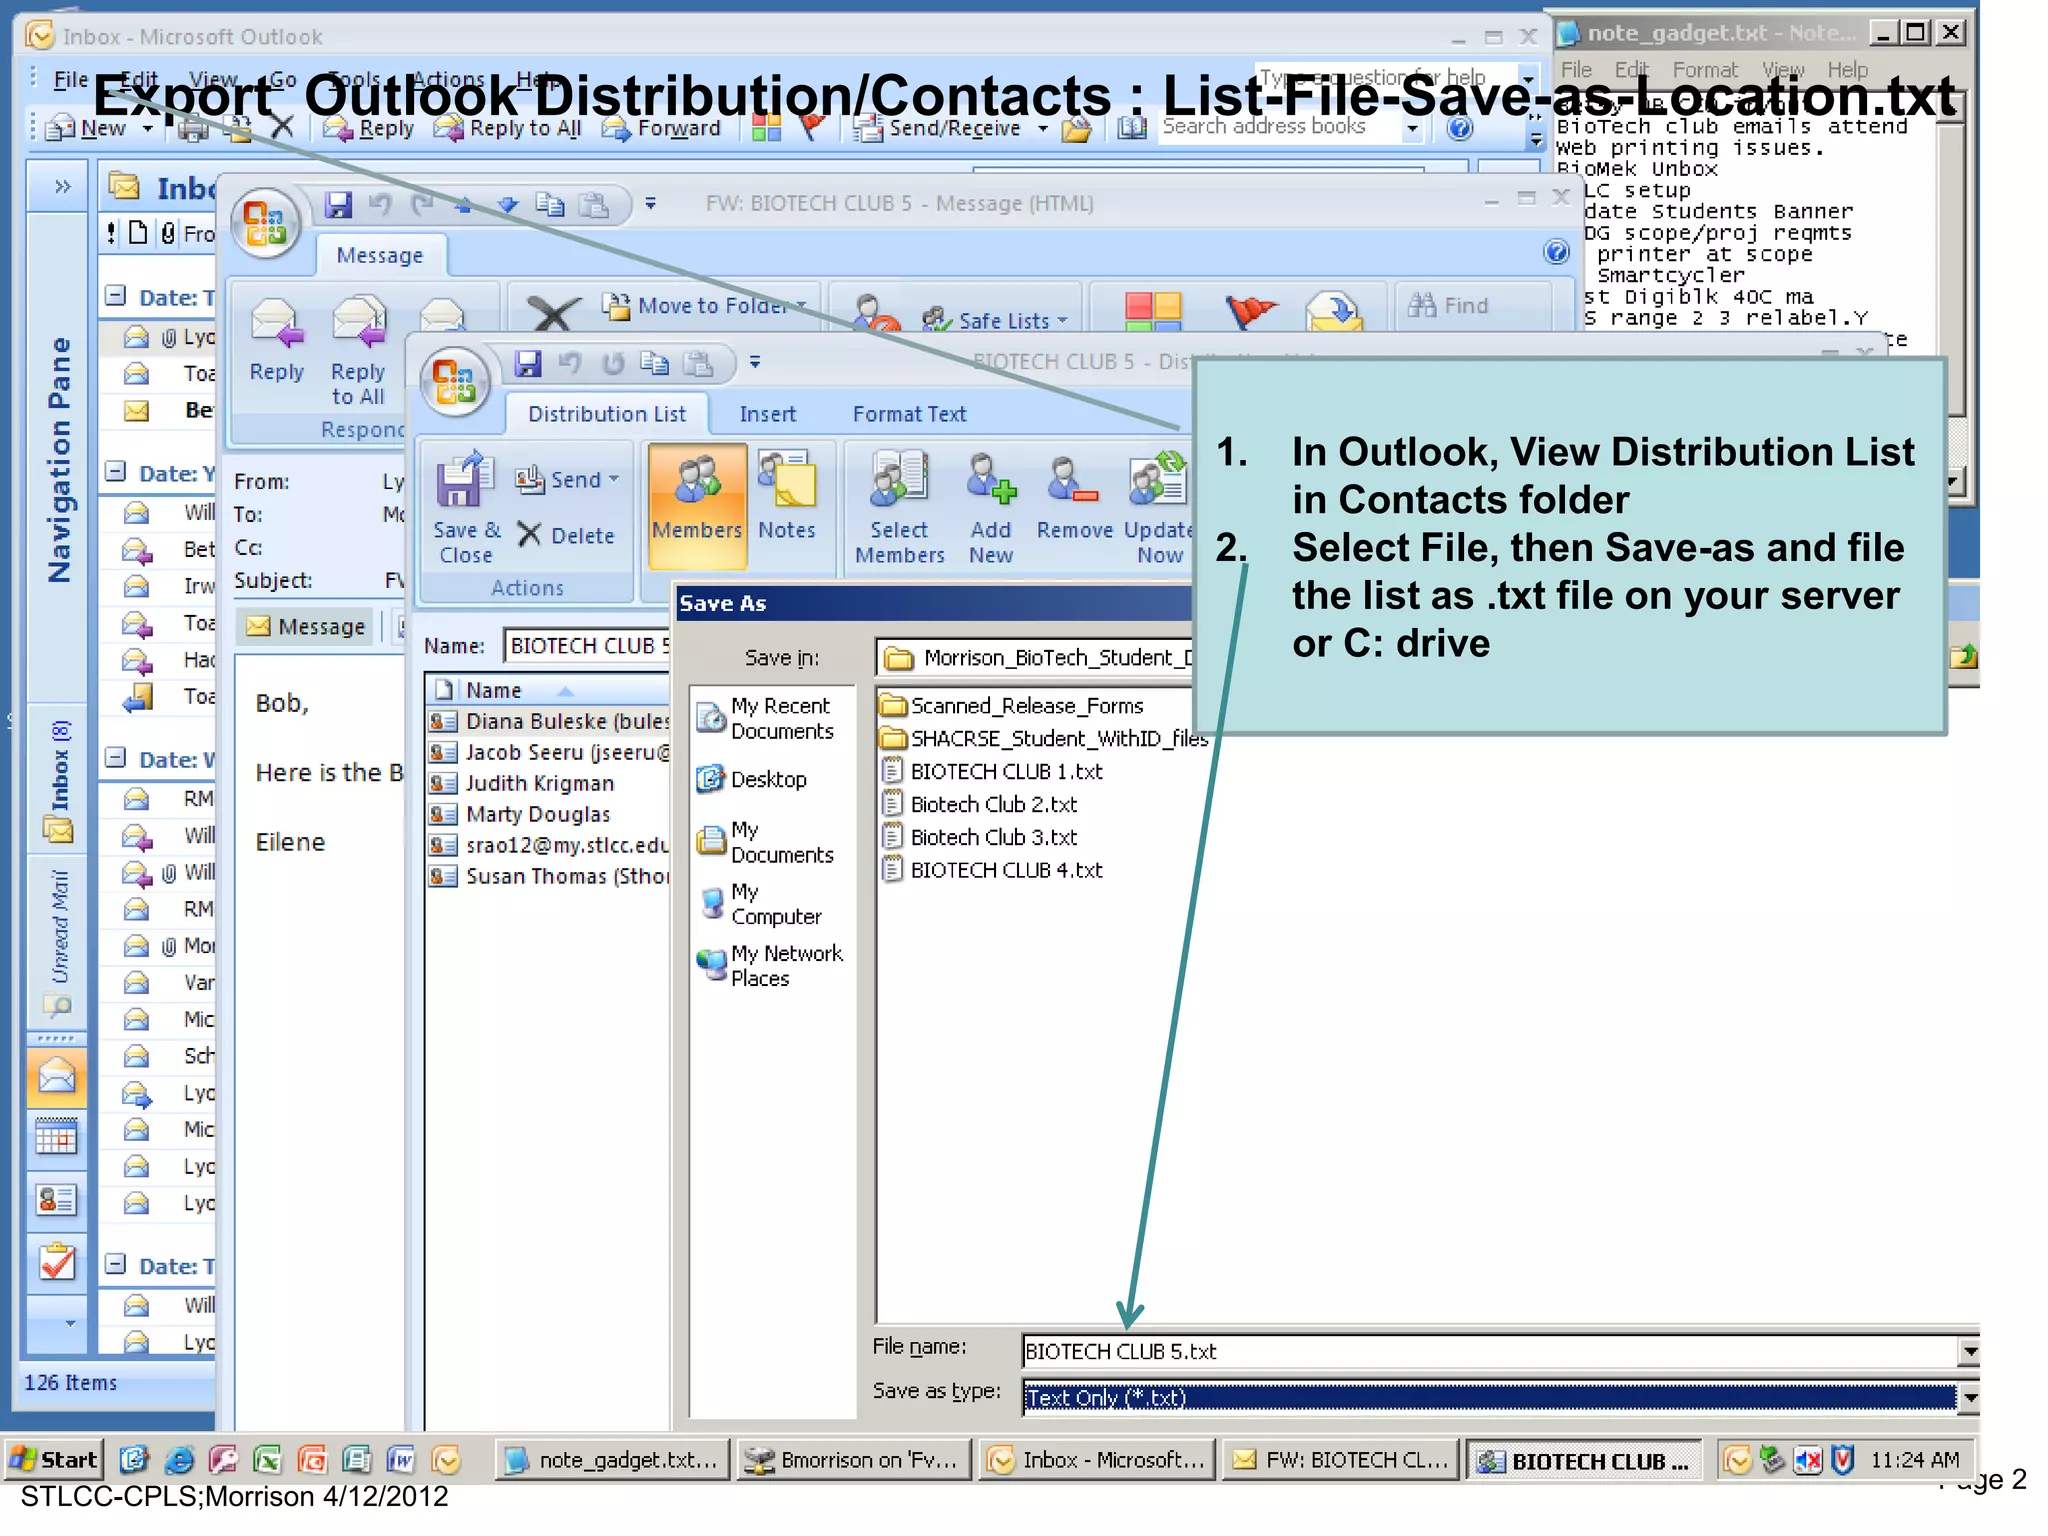Switch to the Insert tab

coord(767,414)
